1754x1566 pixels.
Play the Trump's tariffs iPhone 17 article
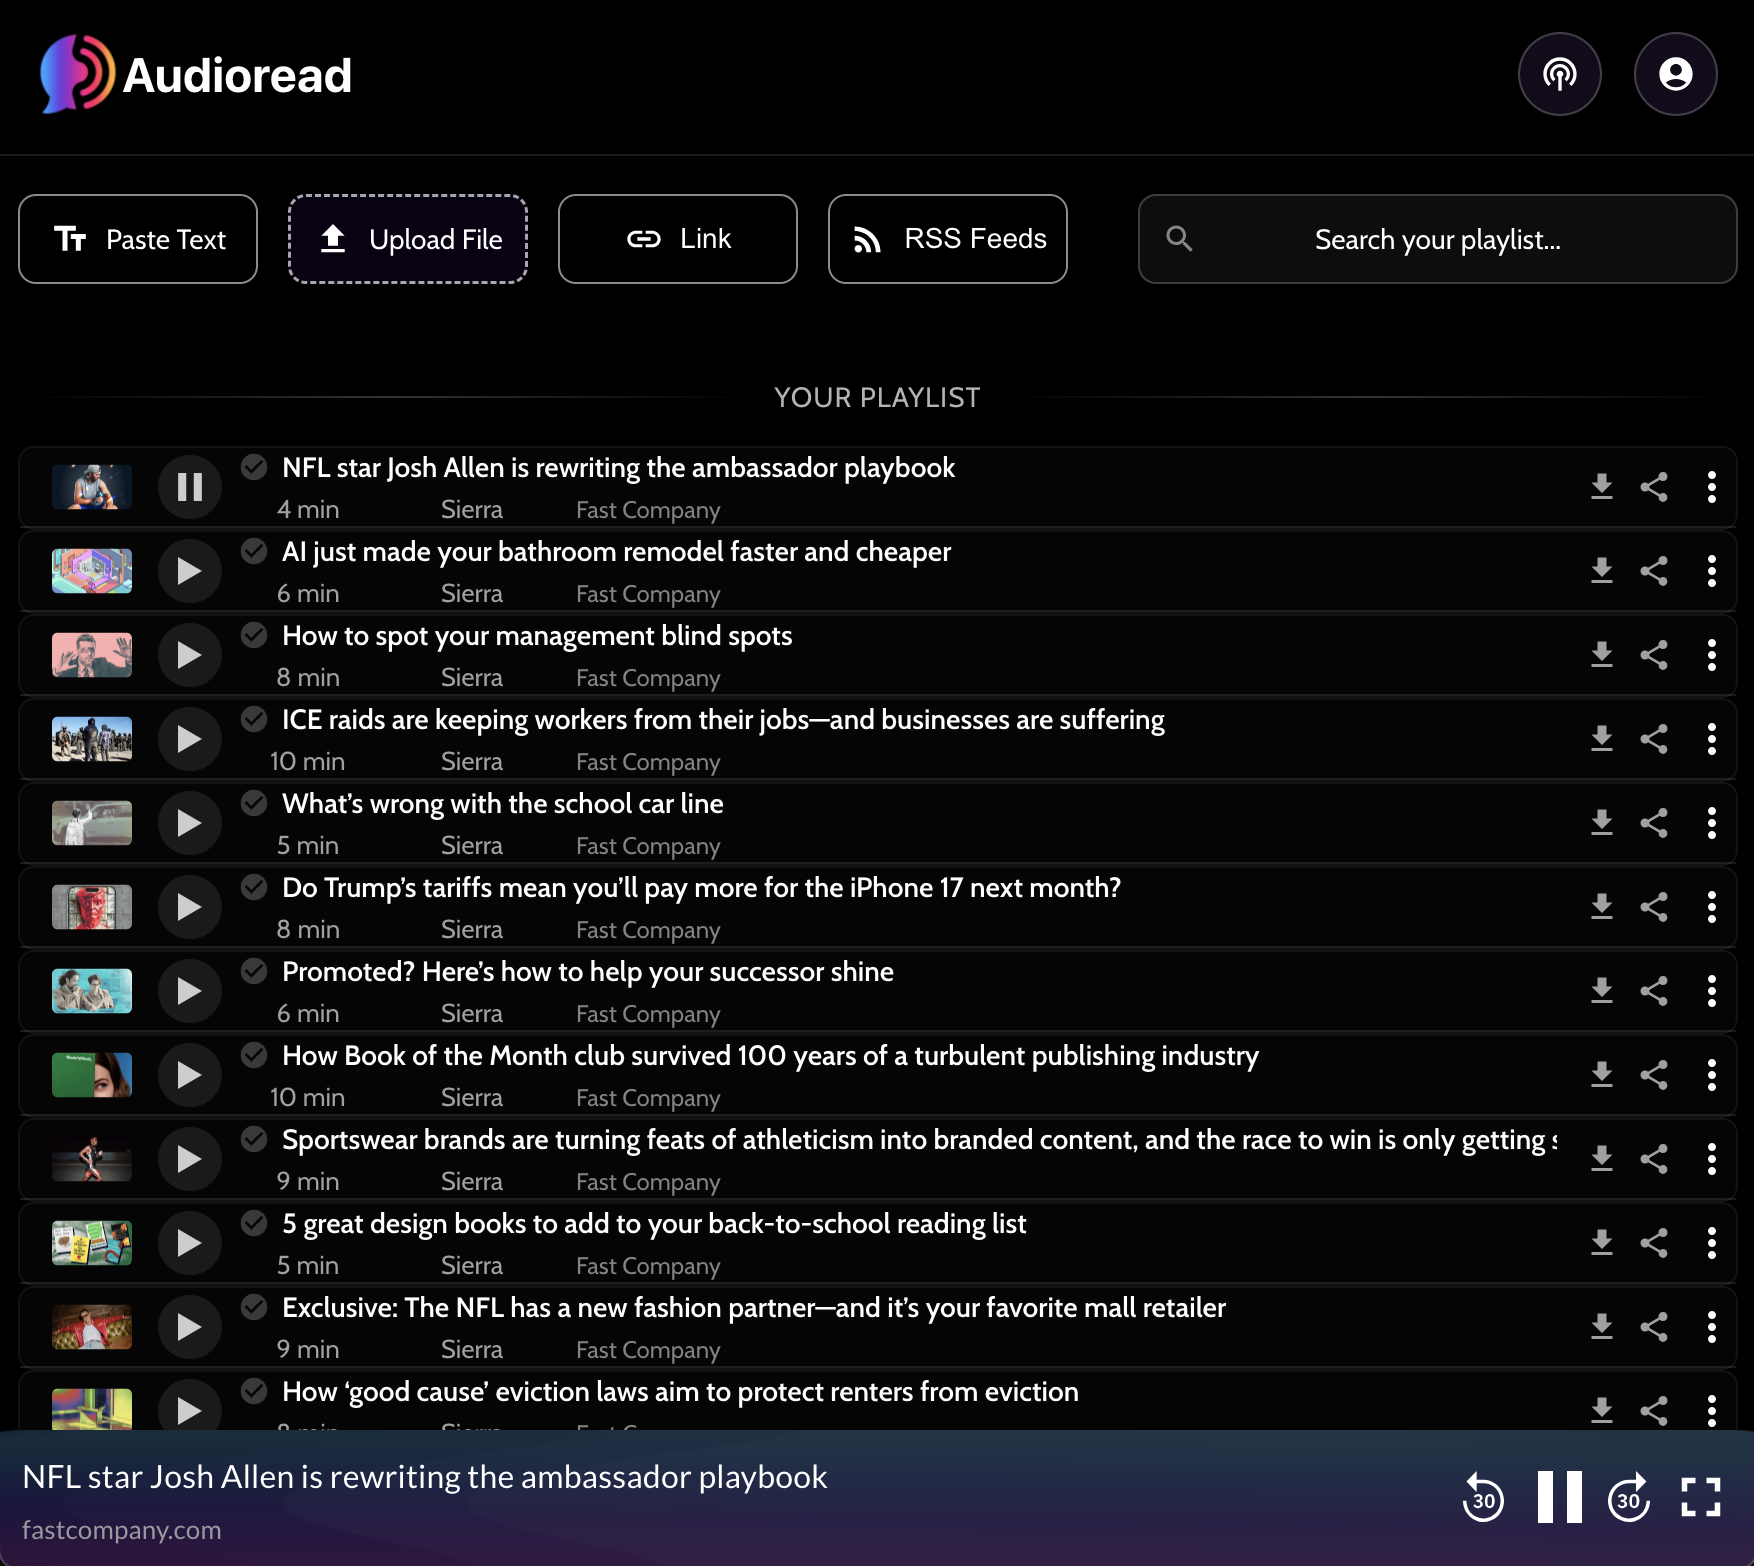pos(189,907)
